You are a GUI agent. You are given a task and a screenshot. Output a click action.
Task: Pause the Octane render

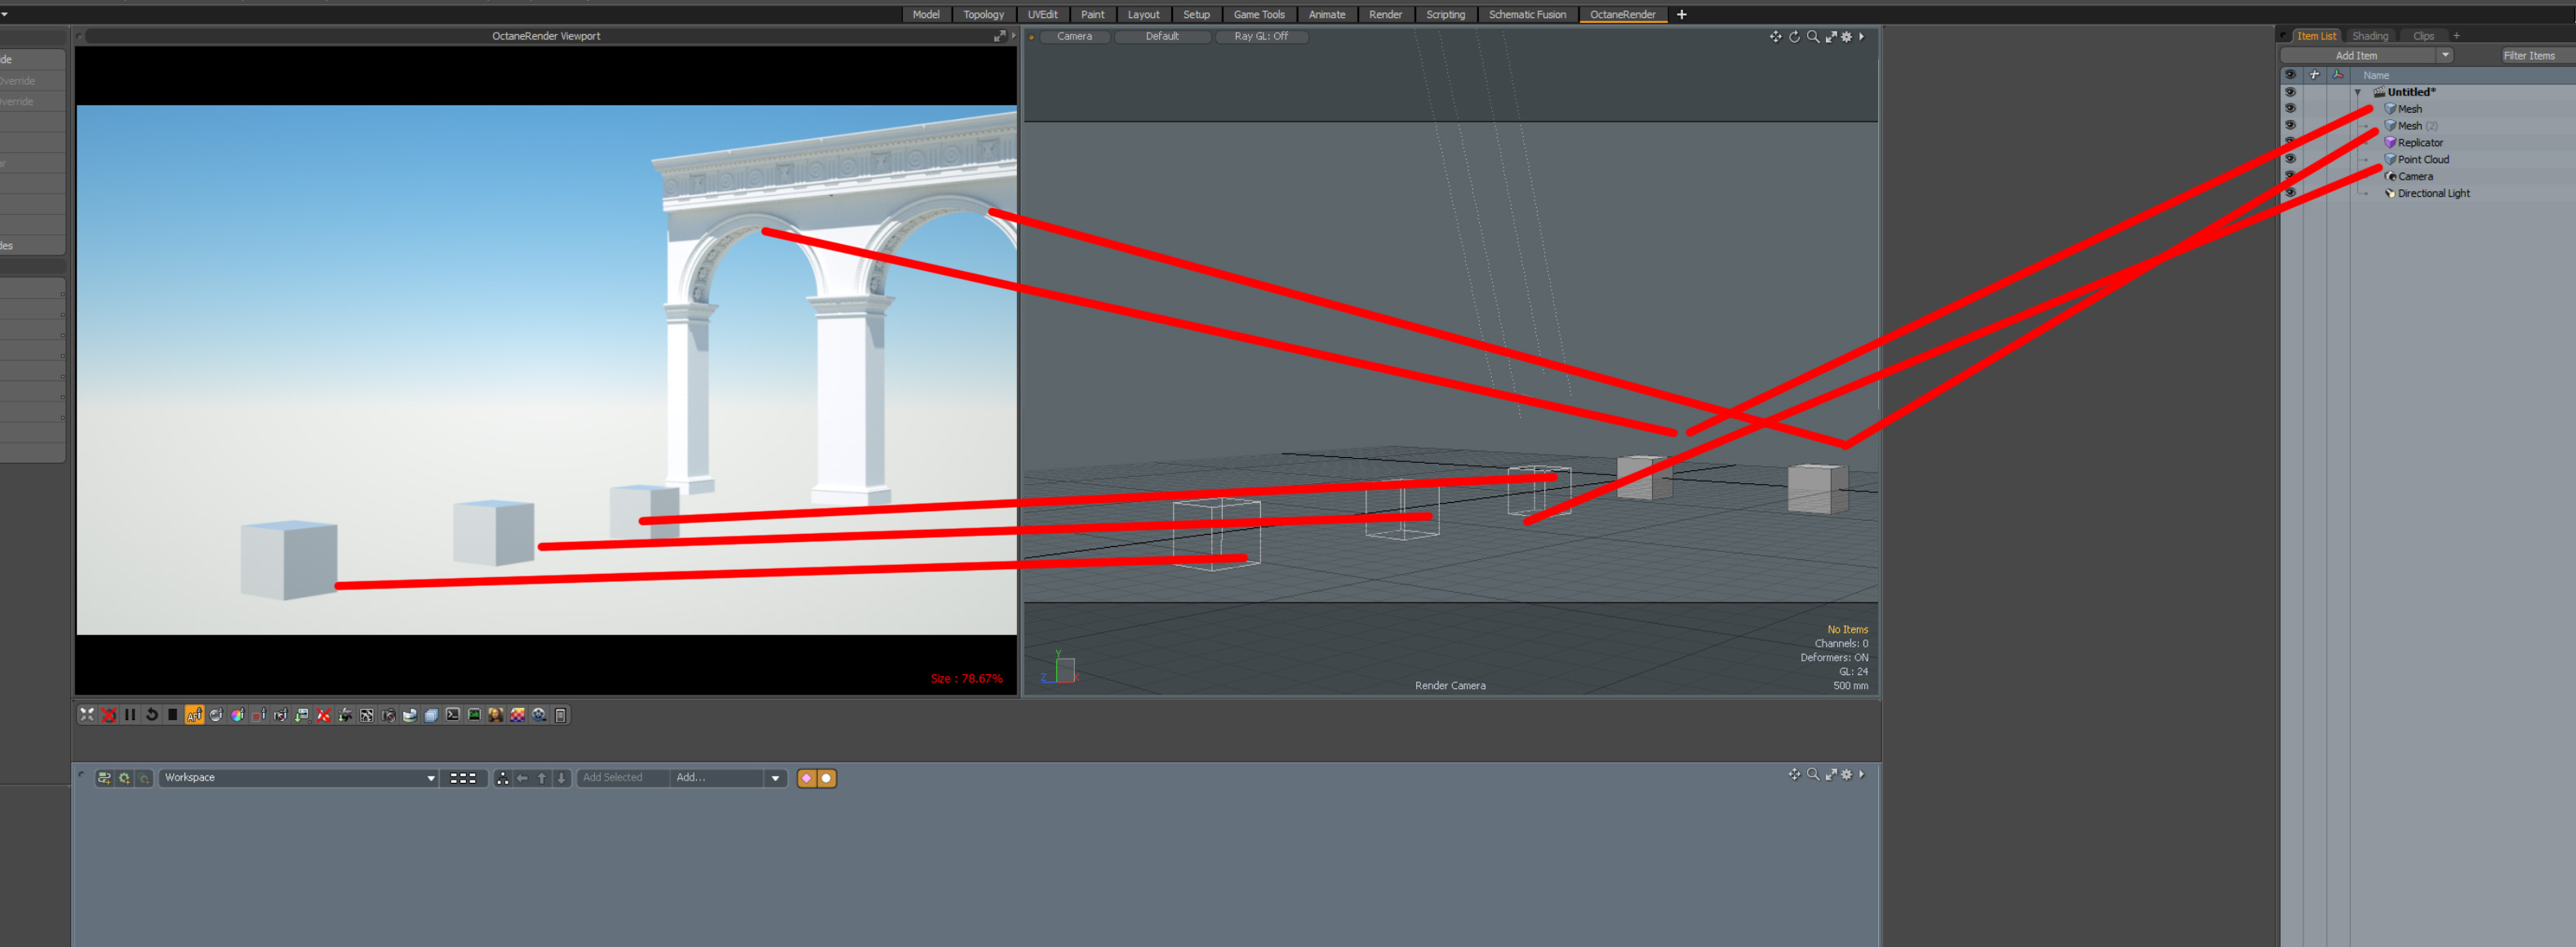(x=130, y=715)
